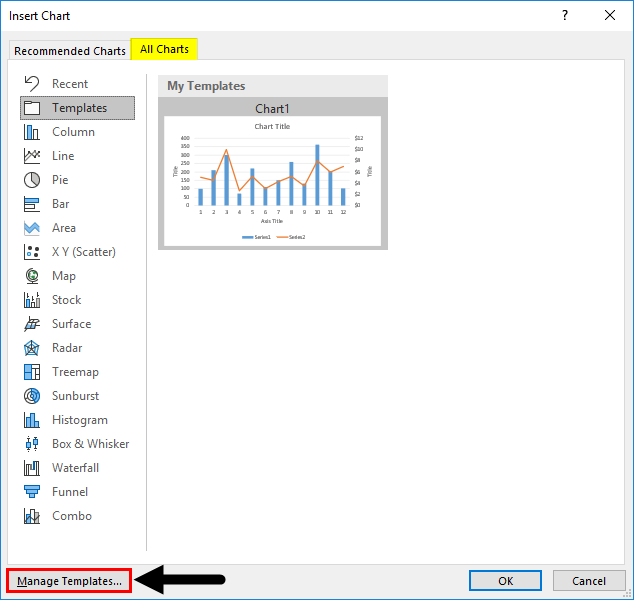Click the Chart1 template name
The height and width of the screenshot is (600, 634).
[x=272, y=109]
